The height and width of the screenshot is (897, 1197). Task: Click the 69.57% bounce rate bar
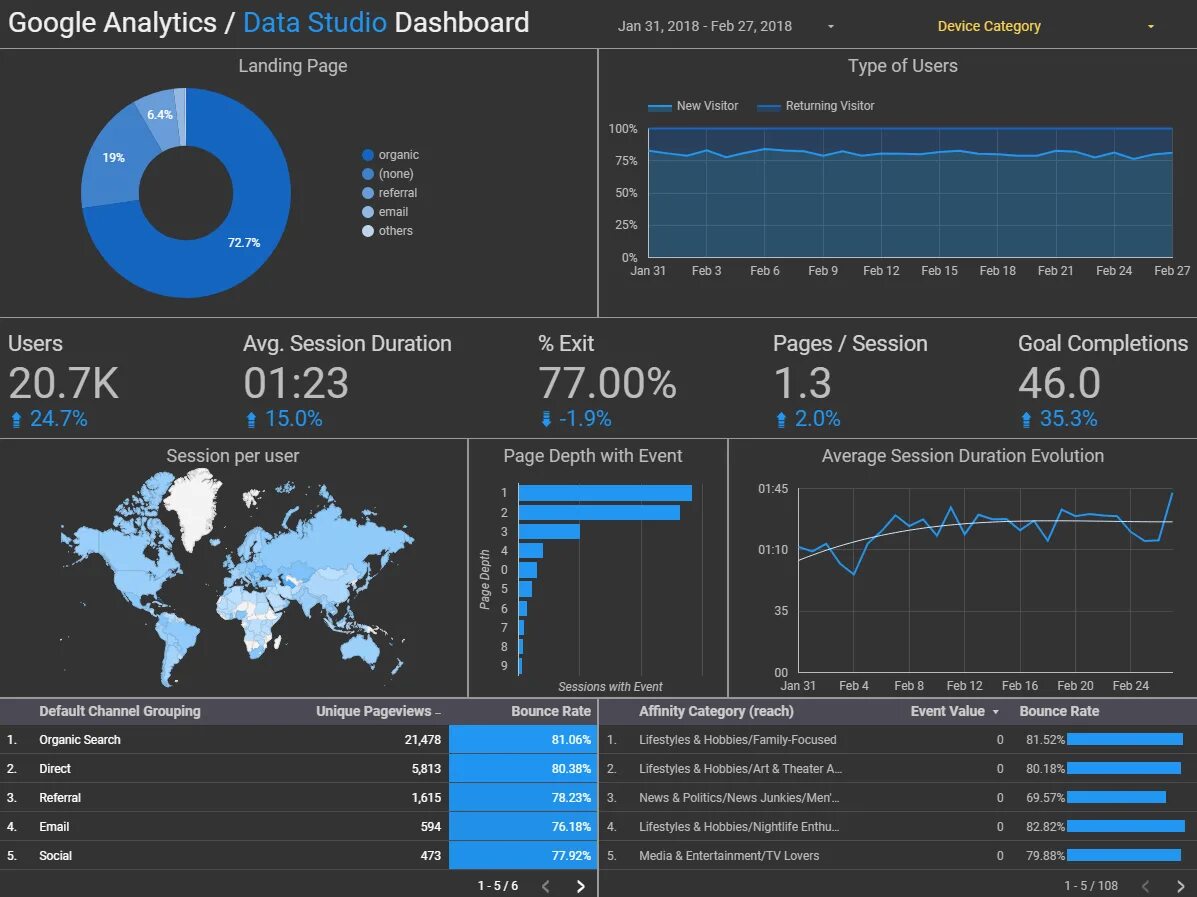pyautogui.click(x=1117, y=798)
